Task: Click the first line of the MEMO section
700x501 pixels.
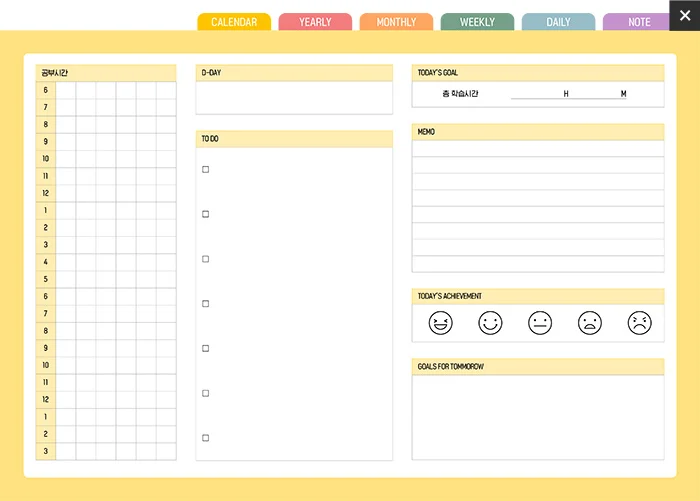Action: coord(538,148)
